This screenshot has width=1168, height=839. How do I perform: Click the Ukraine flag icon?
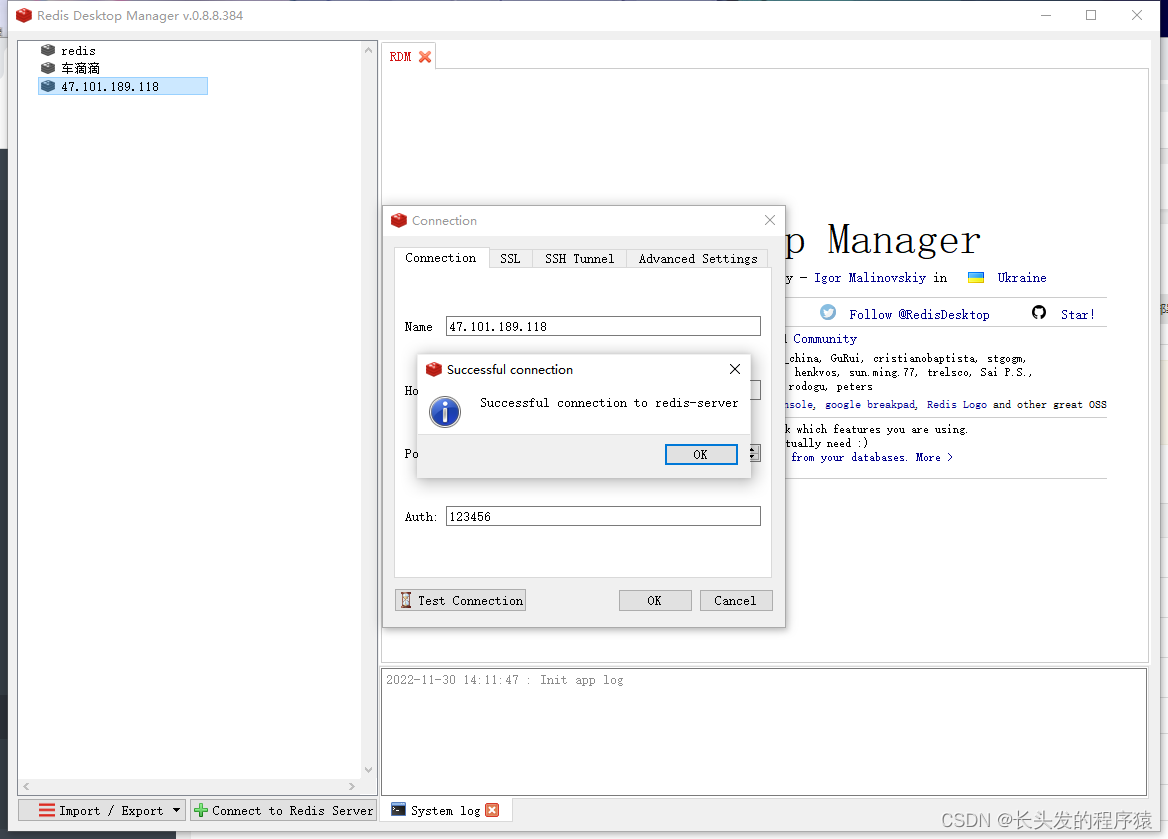tap(976, 278)
